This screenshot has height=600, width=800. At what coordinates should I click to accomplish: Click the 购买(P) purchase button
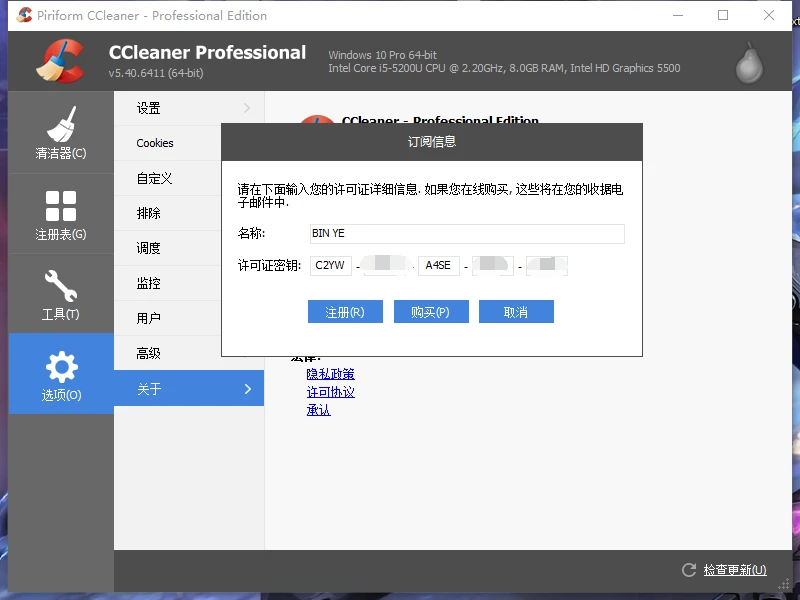click(431, 312)
